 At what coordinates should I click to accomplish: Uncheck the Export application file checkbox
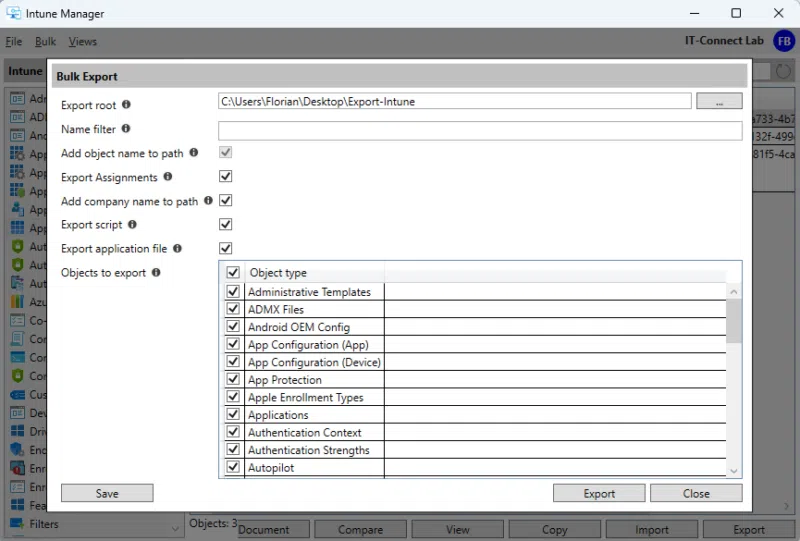[226, 249]
